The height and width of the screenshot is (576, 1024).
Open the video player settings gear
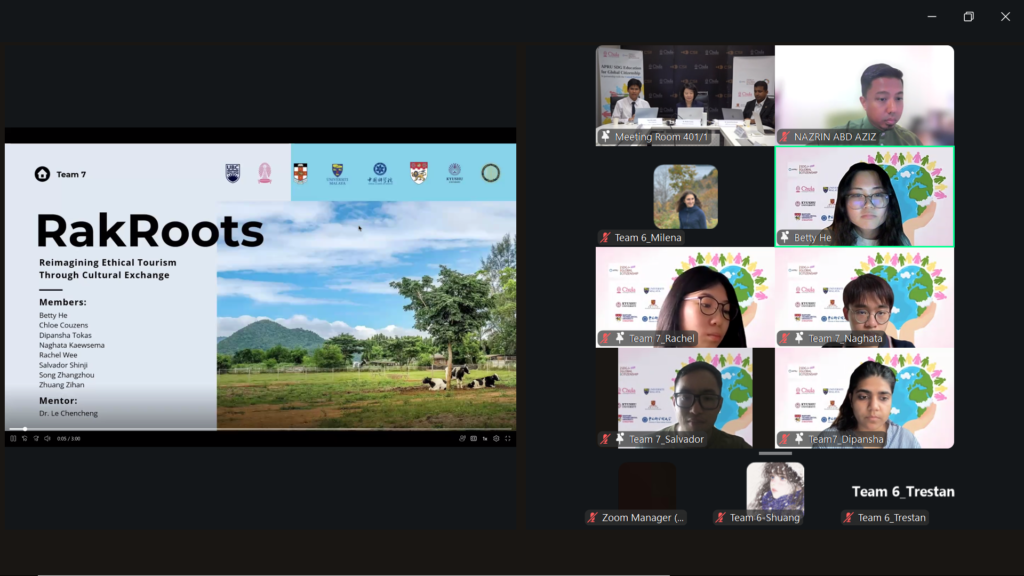(x=496, y=439)
